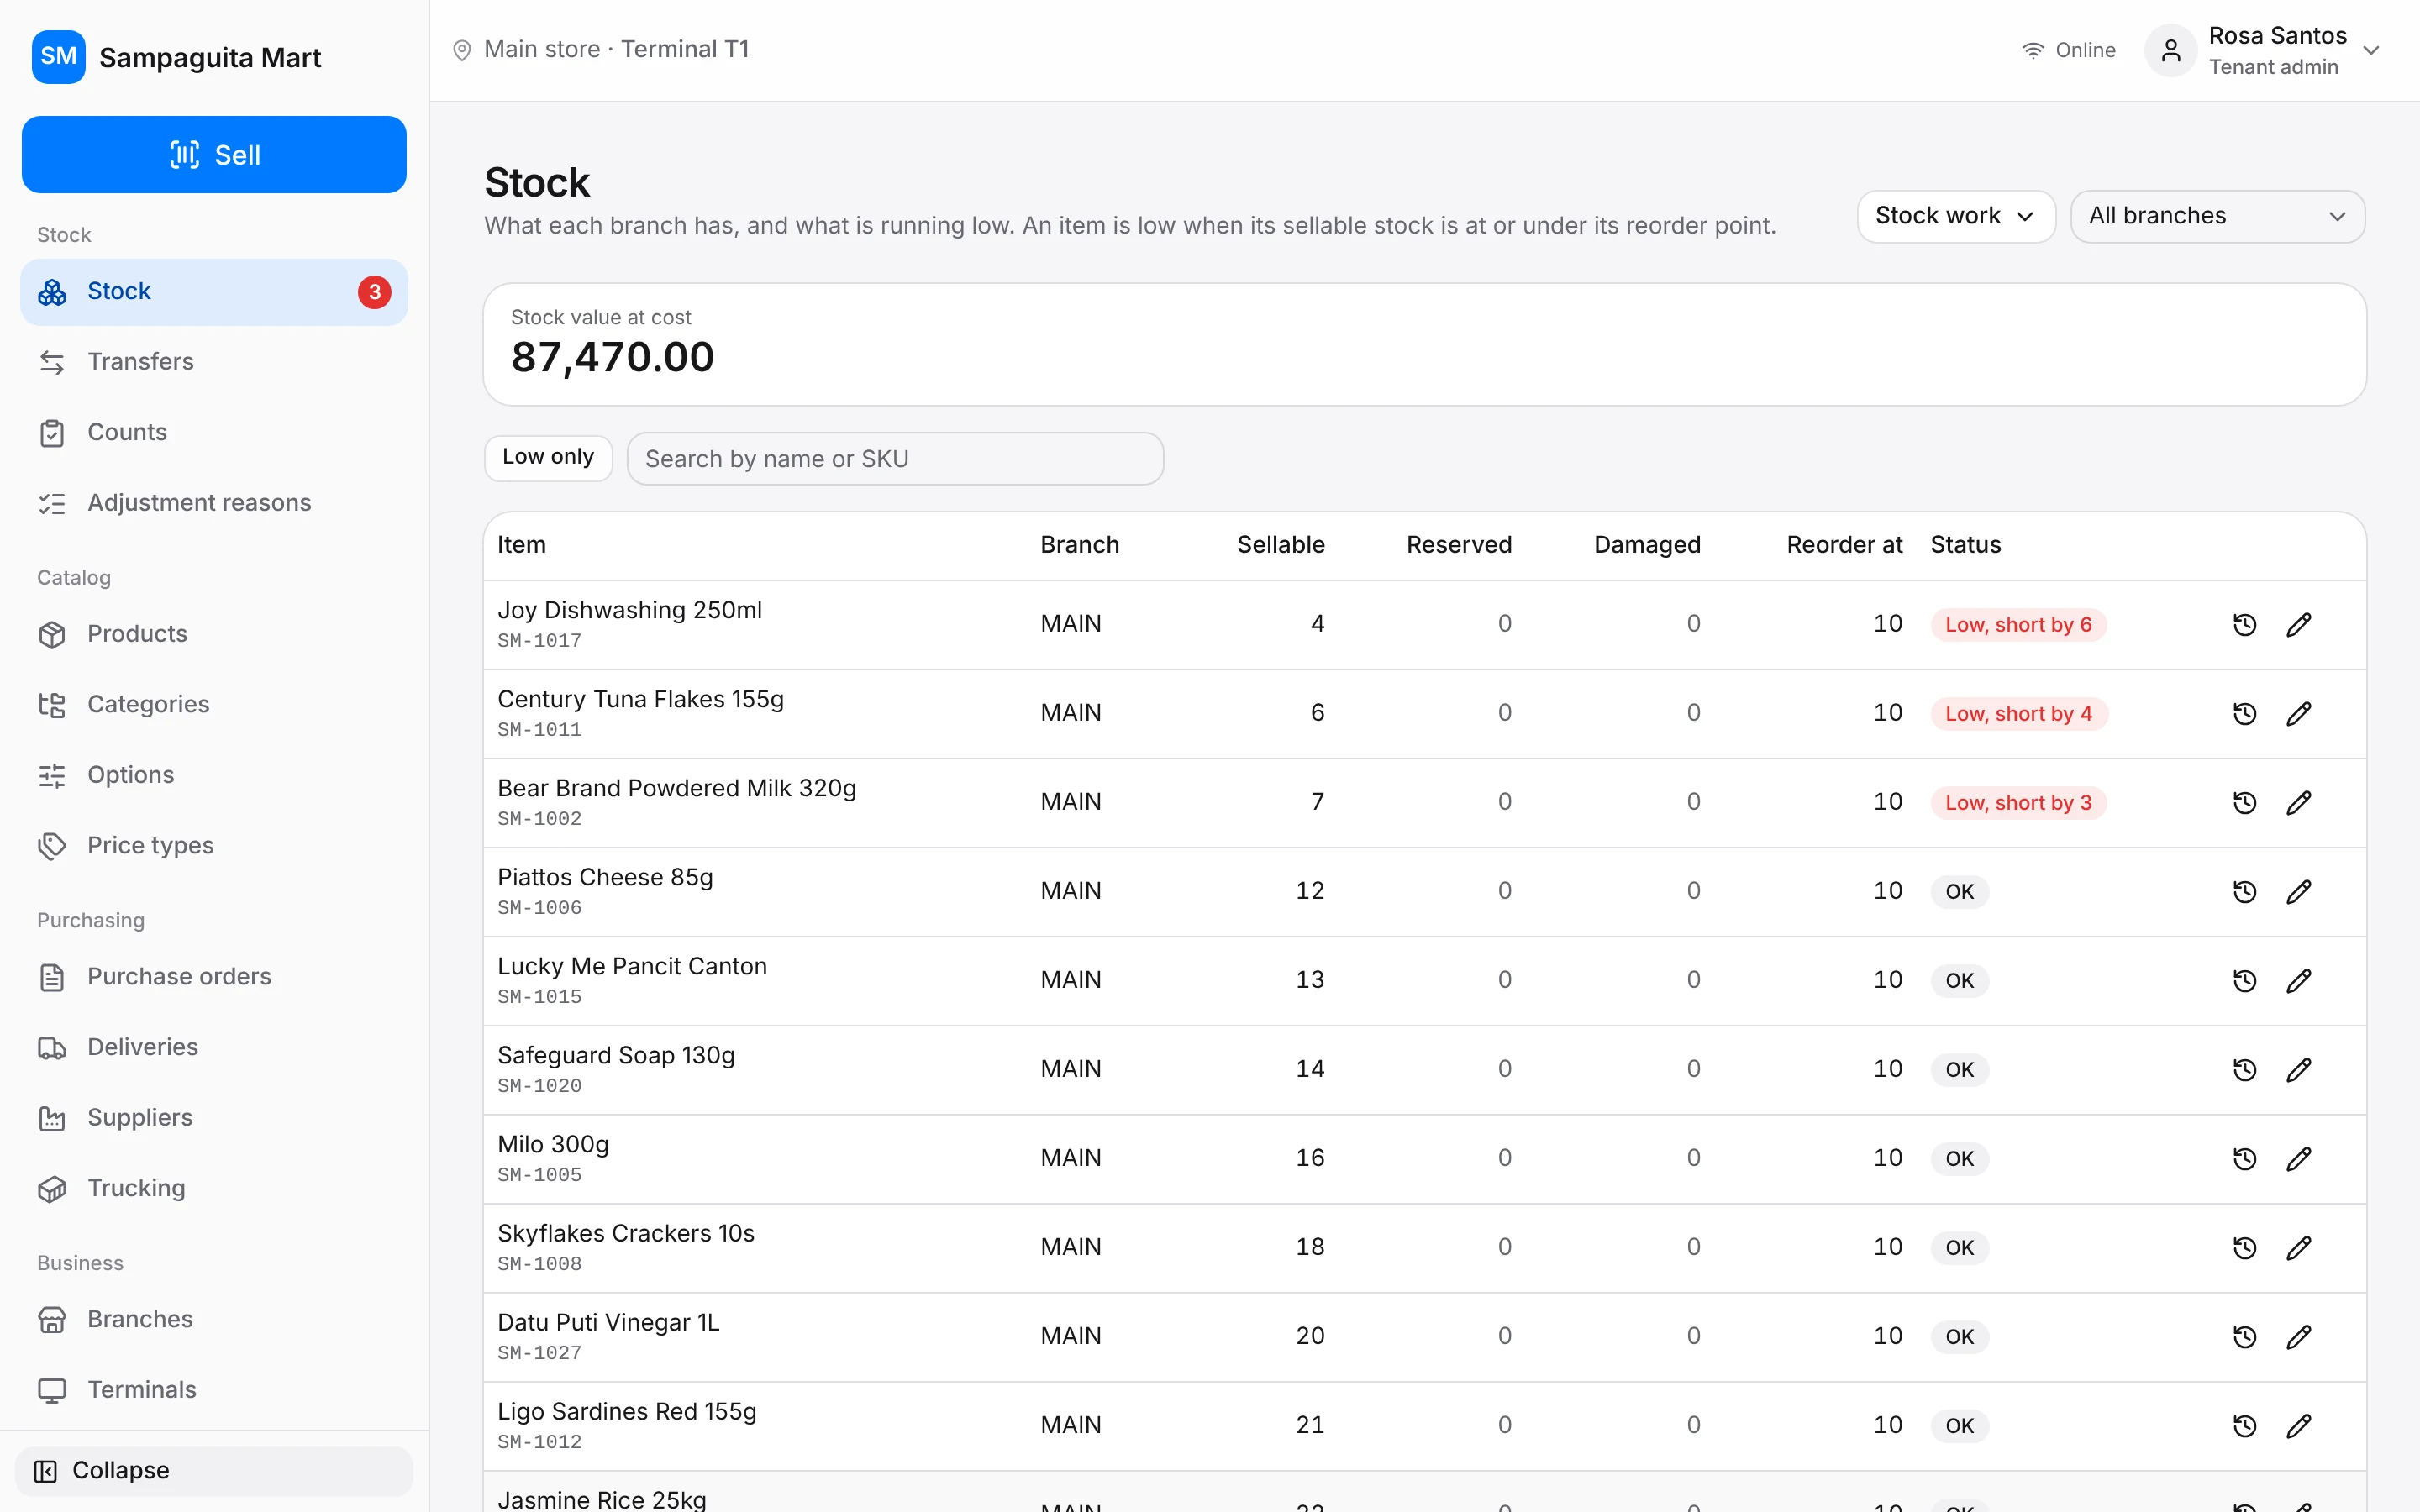Select the Stock sidebar item
The width and height of the screenshot is (2420, 1512).
tap(214, 292)
